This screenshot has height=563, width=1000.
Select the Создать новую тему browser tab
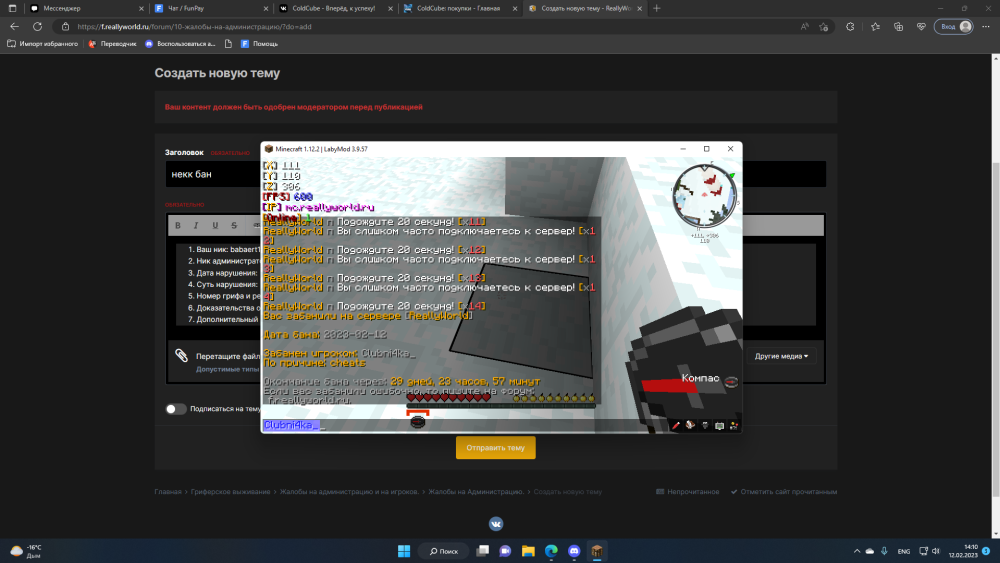(585, 8)
